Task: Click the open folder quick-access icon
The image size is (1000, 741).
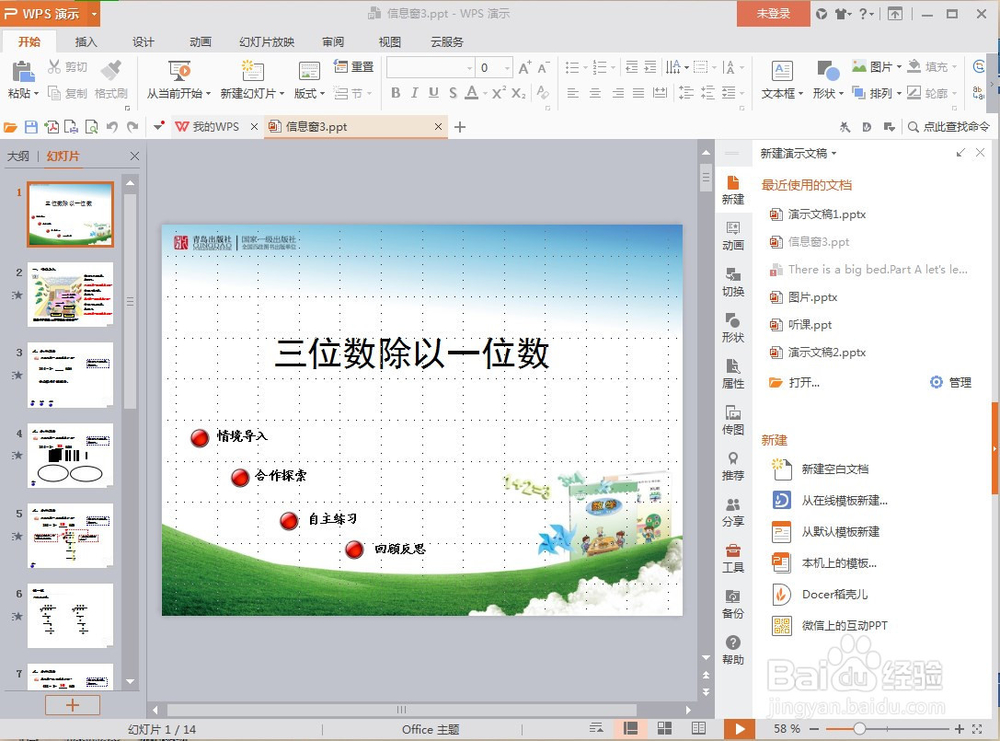Action: pyautogui.click(x=10, y=127)
